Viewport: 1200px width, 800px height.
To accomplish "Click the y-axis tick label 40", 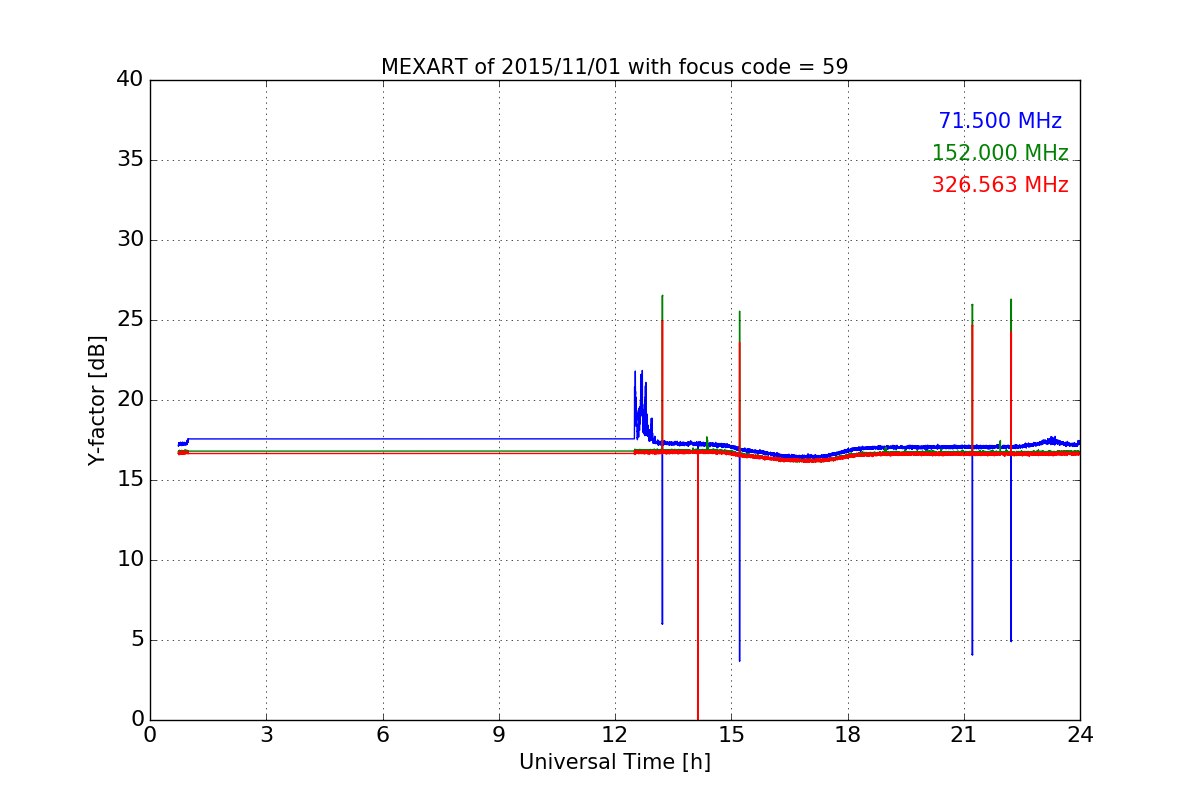I will (x=130, y=80).
